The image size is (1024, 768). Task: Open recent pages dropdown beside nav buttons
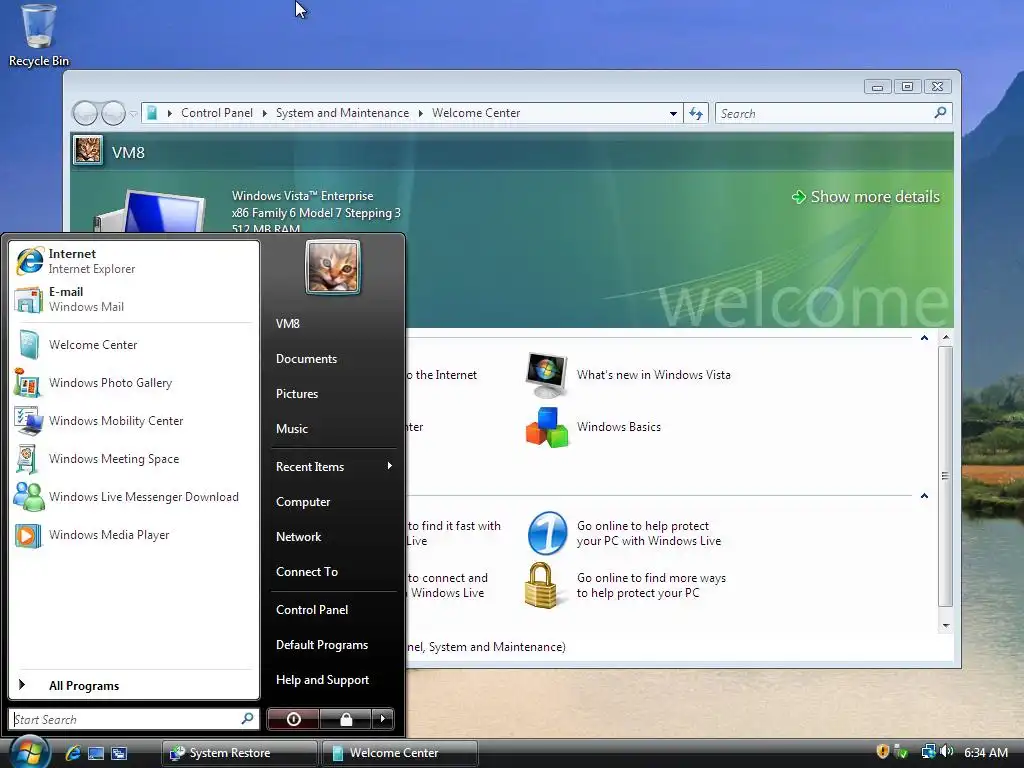coord(133,114)
